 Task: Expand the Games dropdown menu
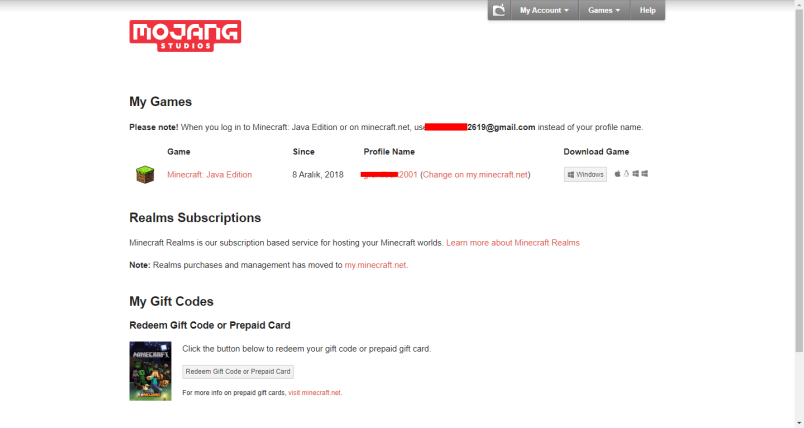point(604,10)
